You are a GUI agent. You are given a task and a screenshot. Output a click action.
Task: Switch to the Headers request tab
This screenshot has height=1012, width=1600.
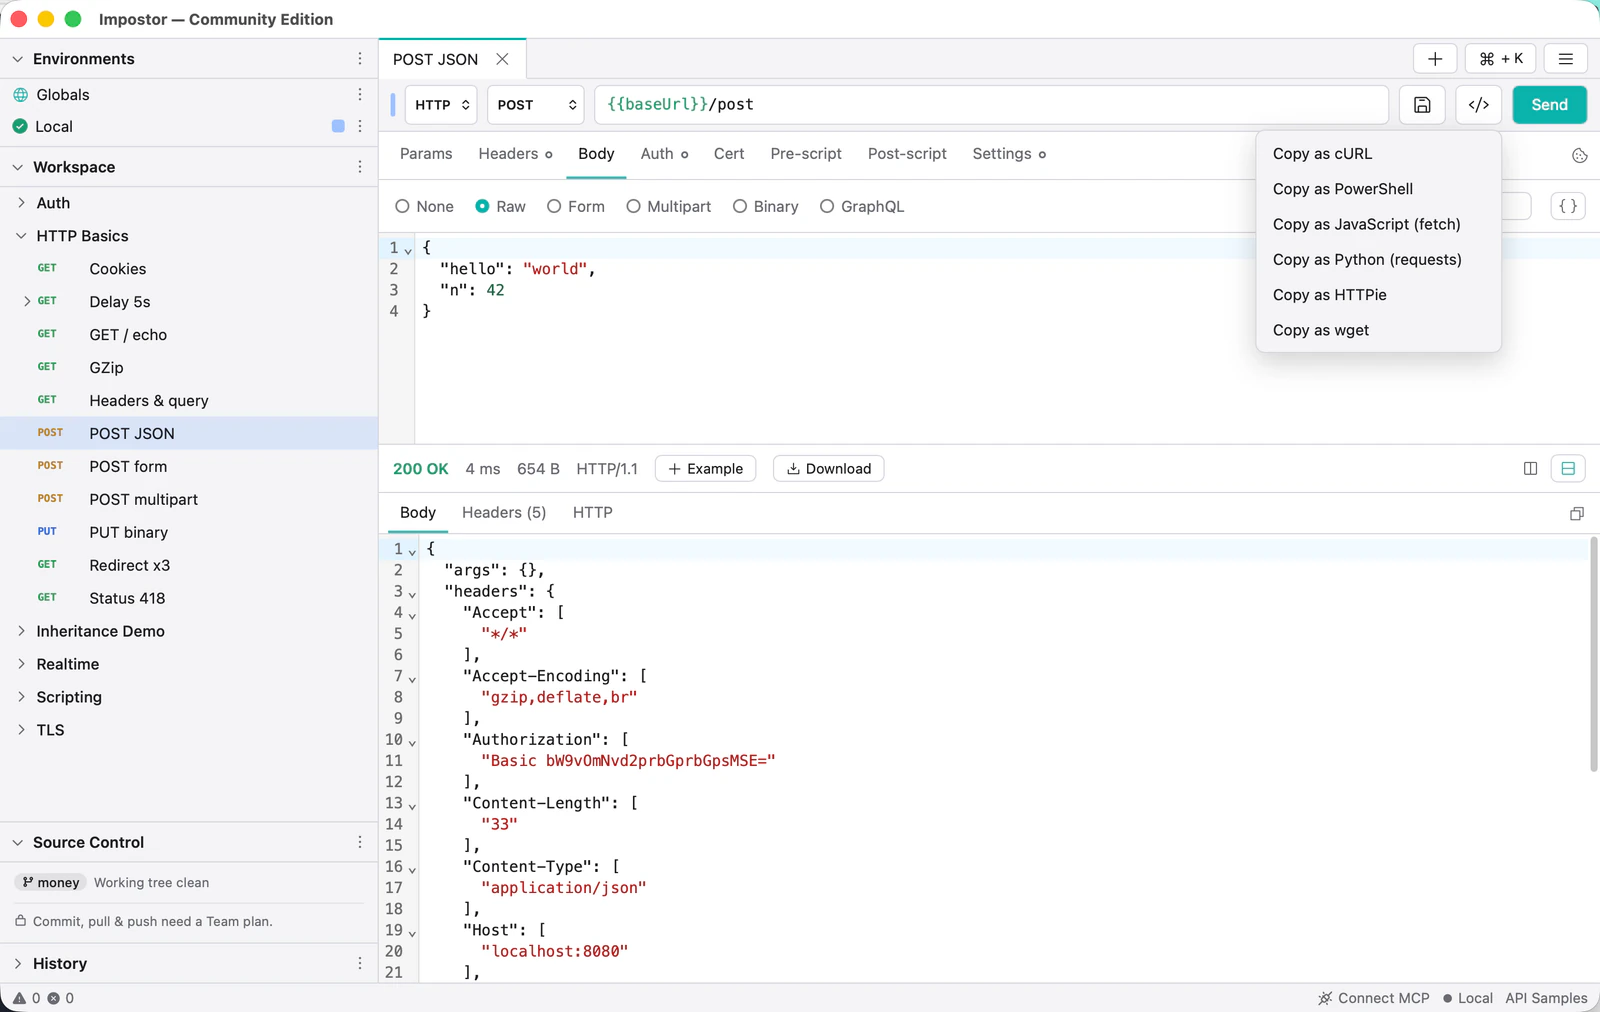click(x=515, y=154)
